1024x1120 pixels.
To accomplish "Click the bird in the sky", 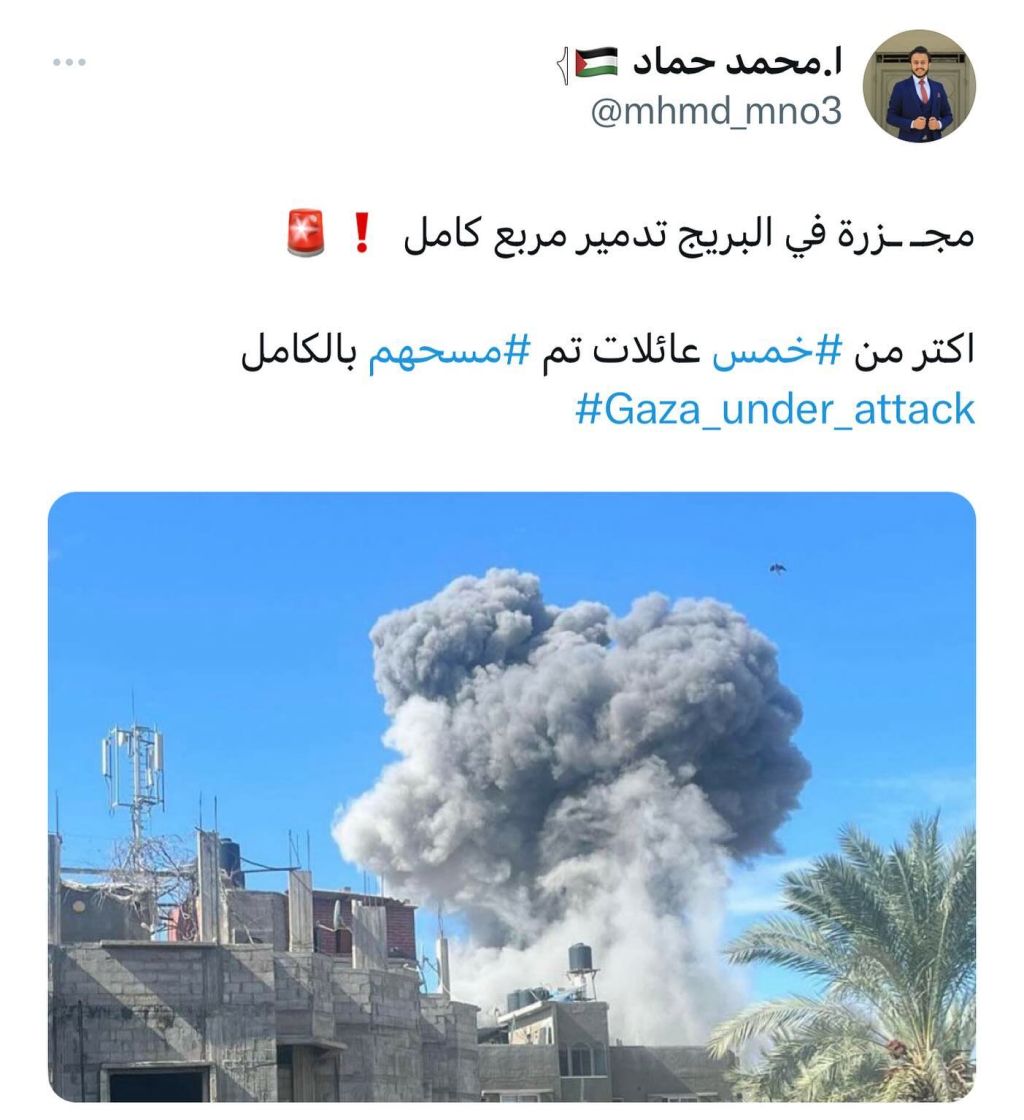I will 778,569.
